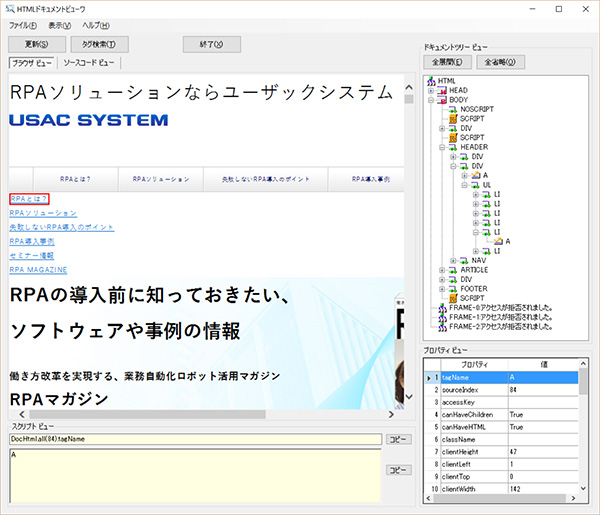This screenshot has height=515, width=600.
Task: Click the FRAME-0 node icon
Action: [442, 308]
